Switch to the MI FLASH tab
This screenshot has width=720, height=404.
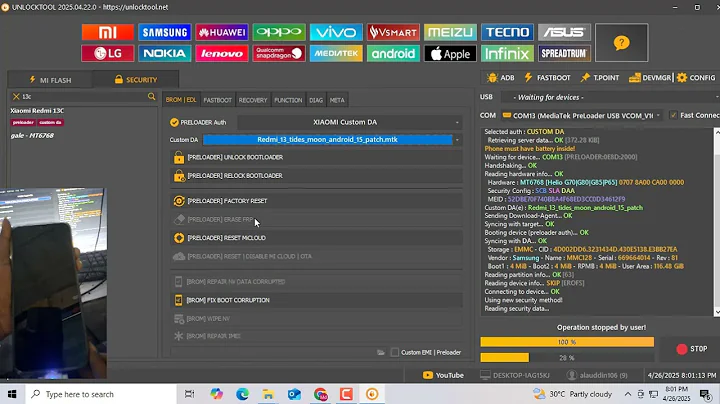coord(51,80)
